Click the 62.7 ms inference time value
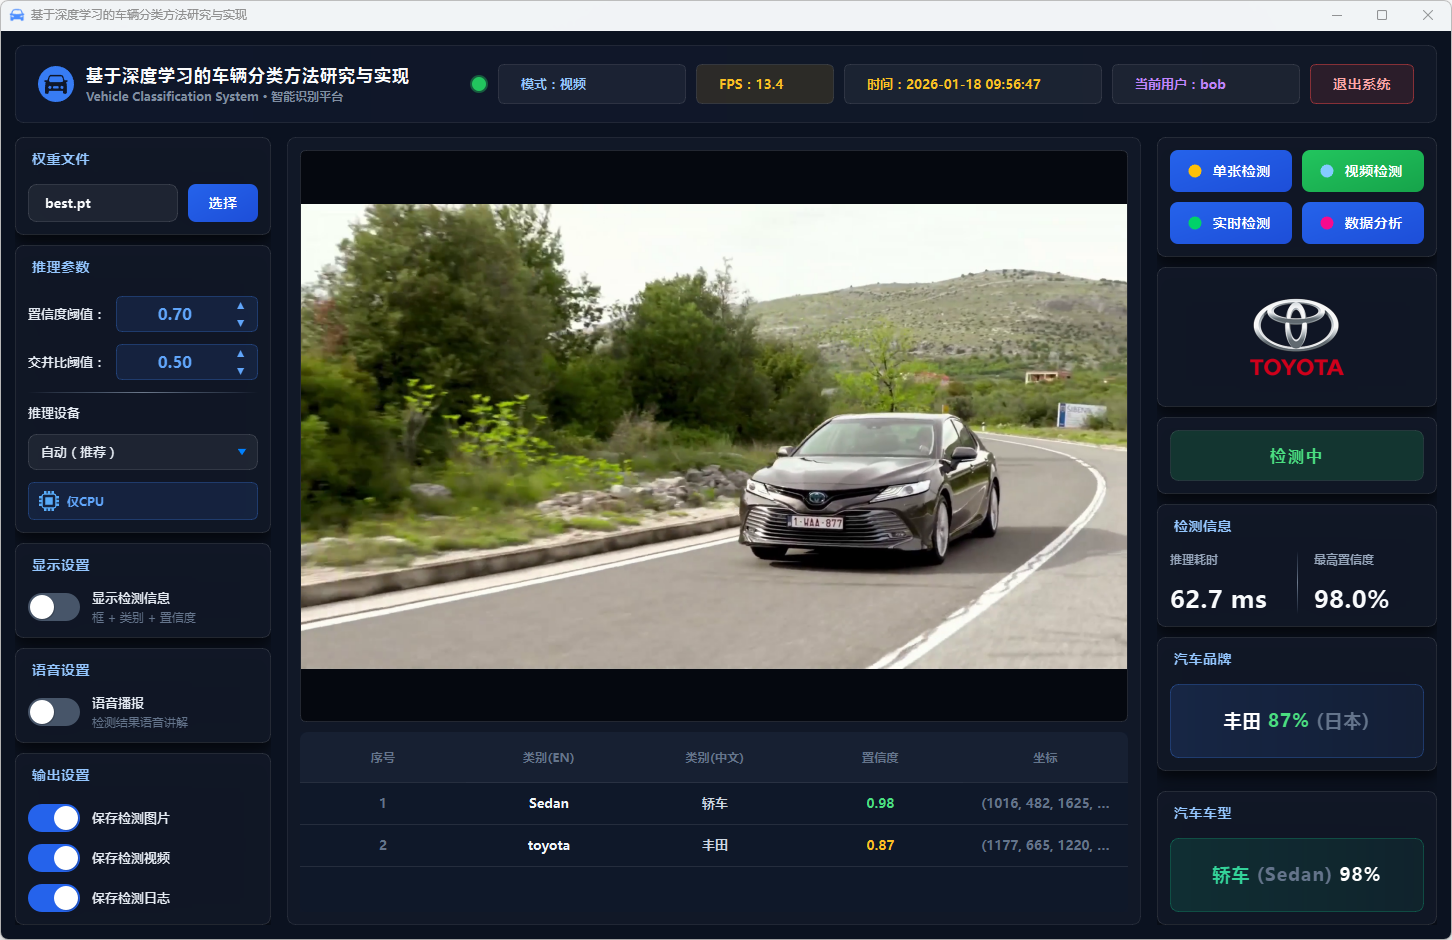 coord(1218,599)
